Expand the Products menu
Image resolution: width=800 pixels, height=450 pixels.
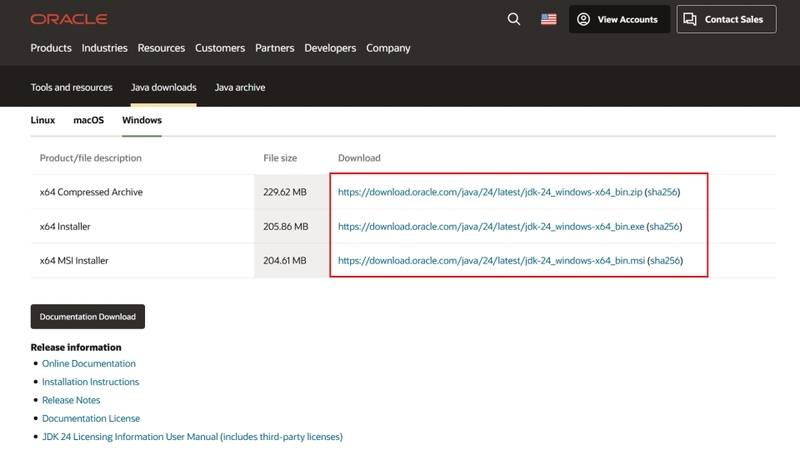pos(51,48)
